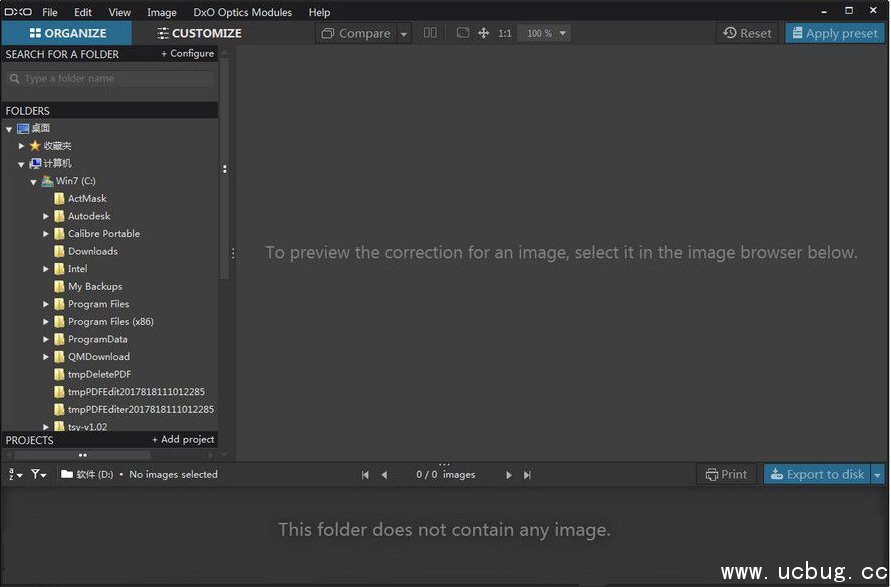The image size is (891, 587).
Task: Expand the Autodesk folder arrow
Action: coord(46,216)
